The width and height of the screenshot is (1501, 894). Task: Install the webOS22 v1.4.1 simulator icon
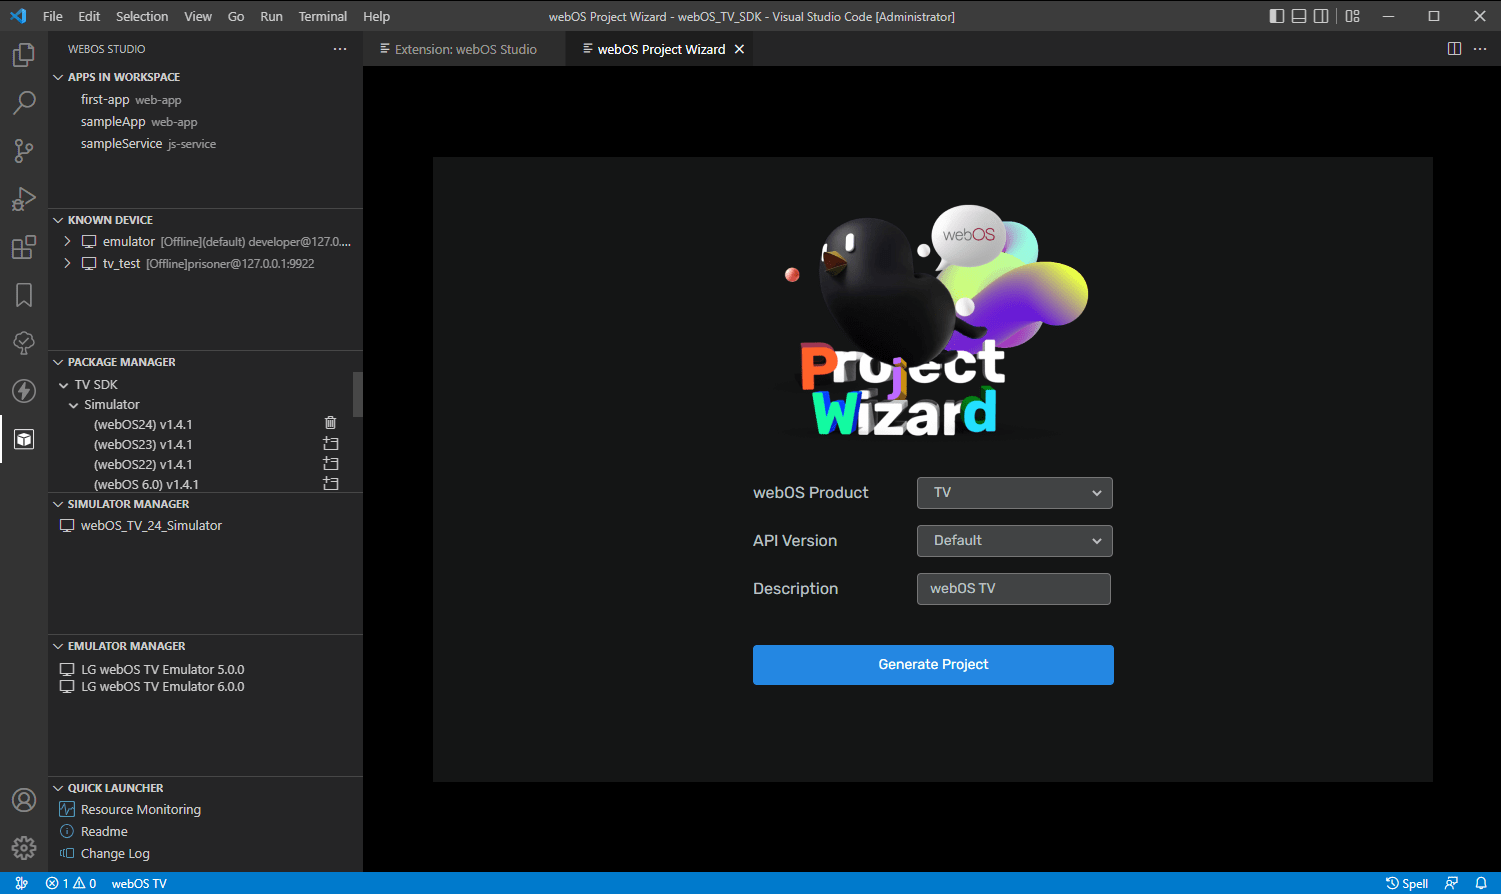coord(331,464)
